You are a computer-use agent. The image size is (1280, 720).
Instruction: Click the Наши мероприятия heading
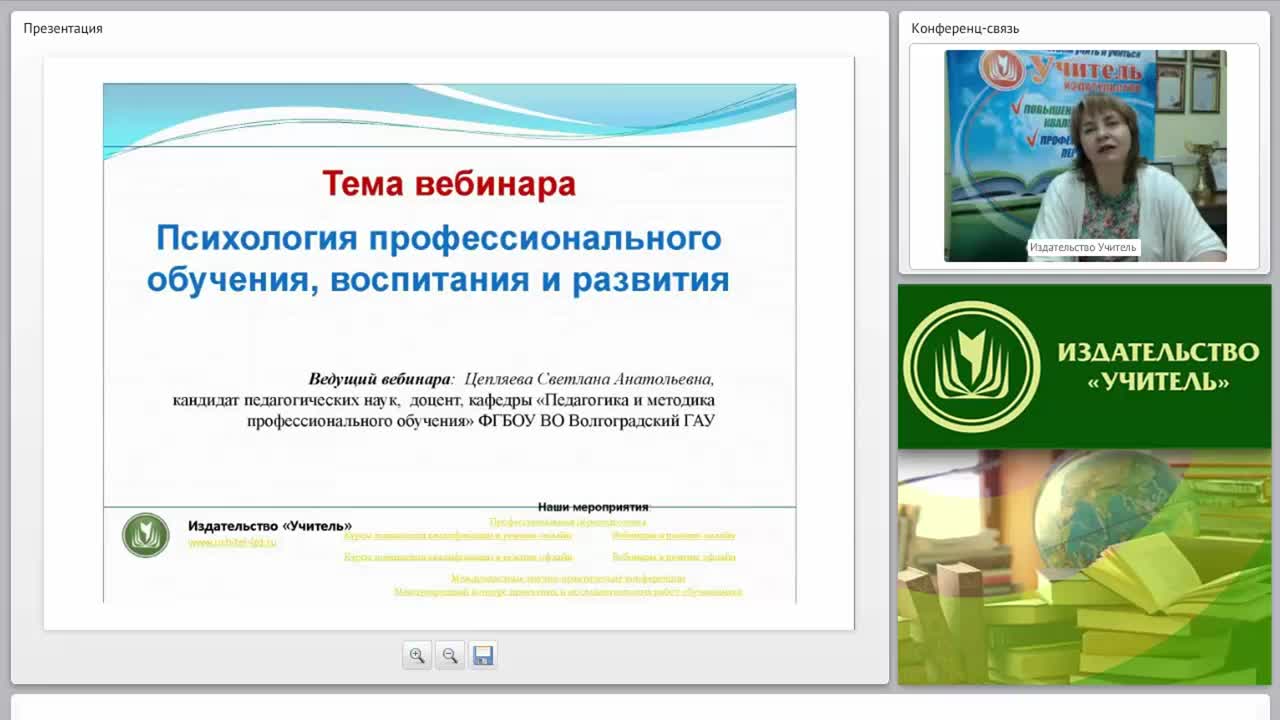pyautogui.click(x=593, y=507)
